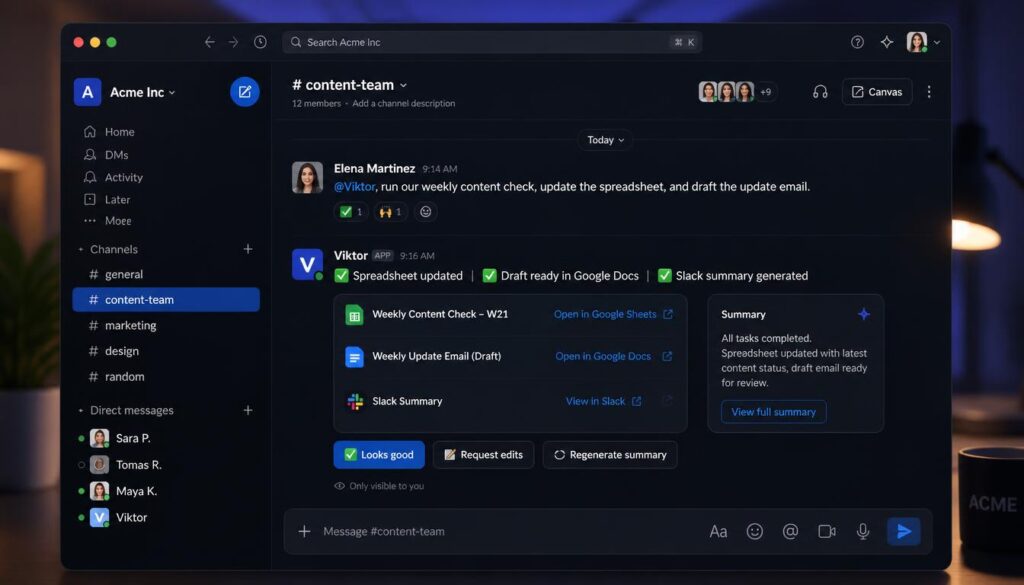Open channel options three-dot menu
1024x585 pixels.
929,92
